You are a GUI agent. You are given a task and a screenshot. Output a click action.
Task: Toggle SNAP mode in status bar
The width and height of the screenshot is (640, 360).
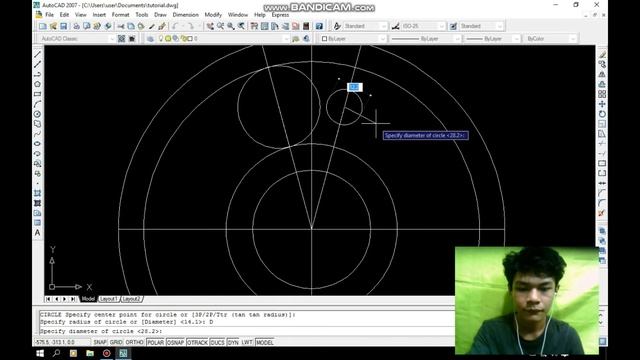[100, 342]
